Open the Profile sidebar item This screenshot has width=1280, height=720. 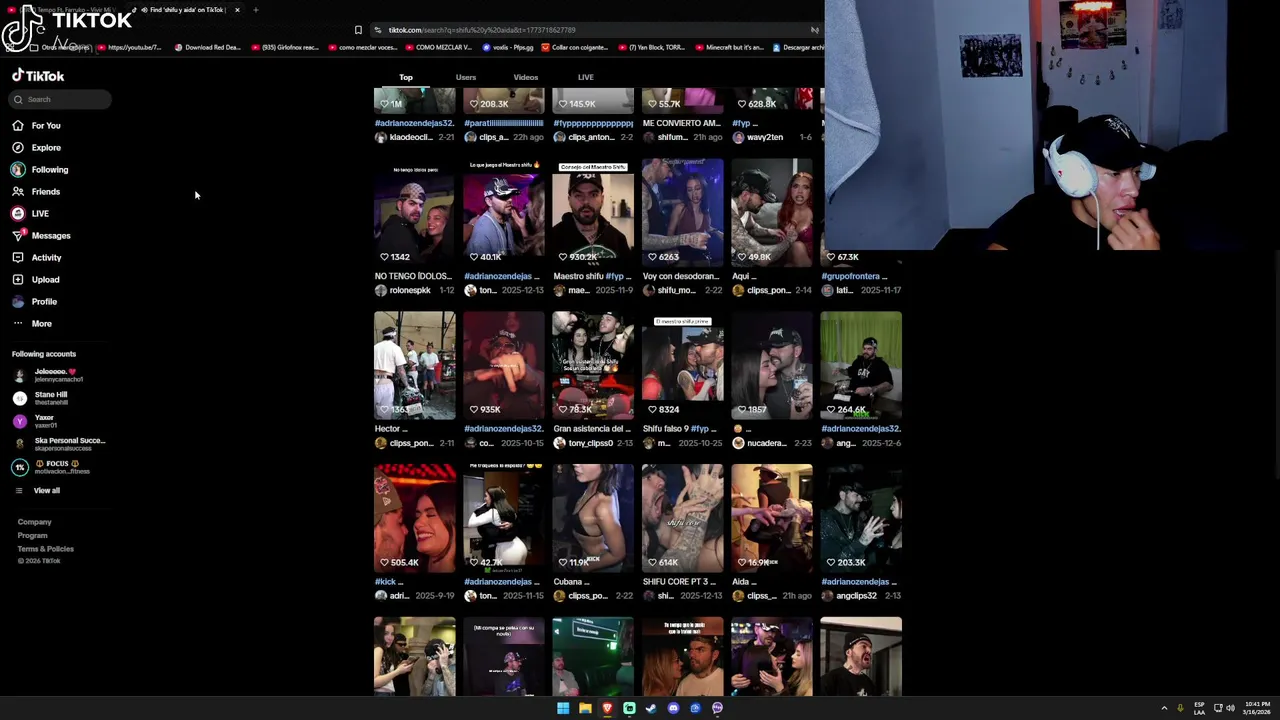35,301
